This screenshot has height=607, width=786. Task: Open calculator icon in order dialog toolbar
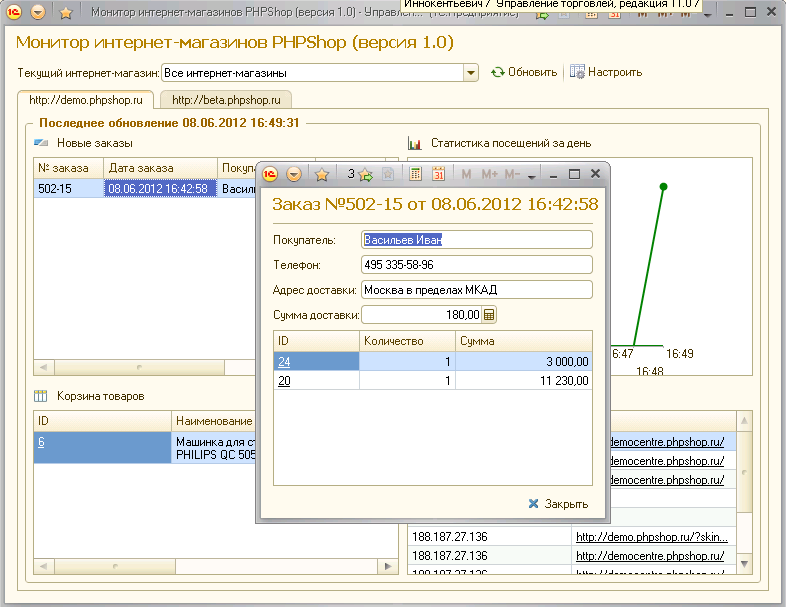coord(415,174)
